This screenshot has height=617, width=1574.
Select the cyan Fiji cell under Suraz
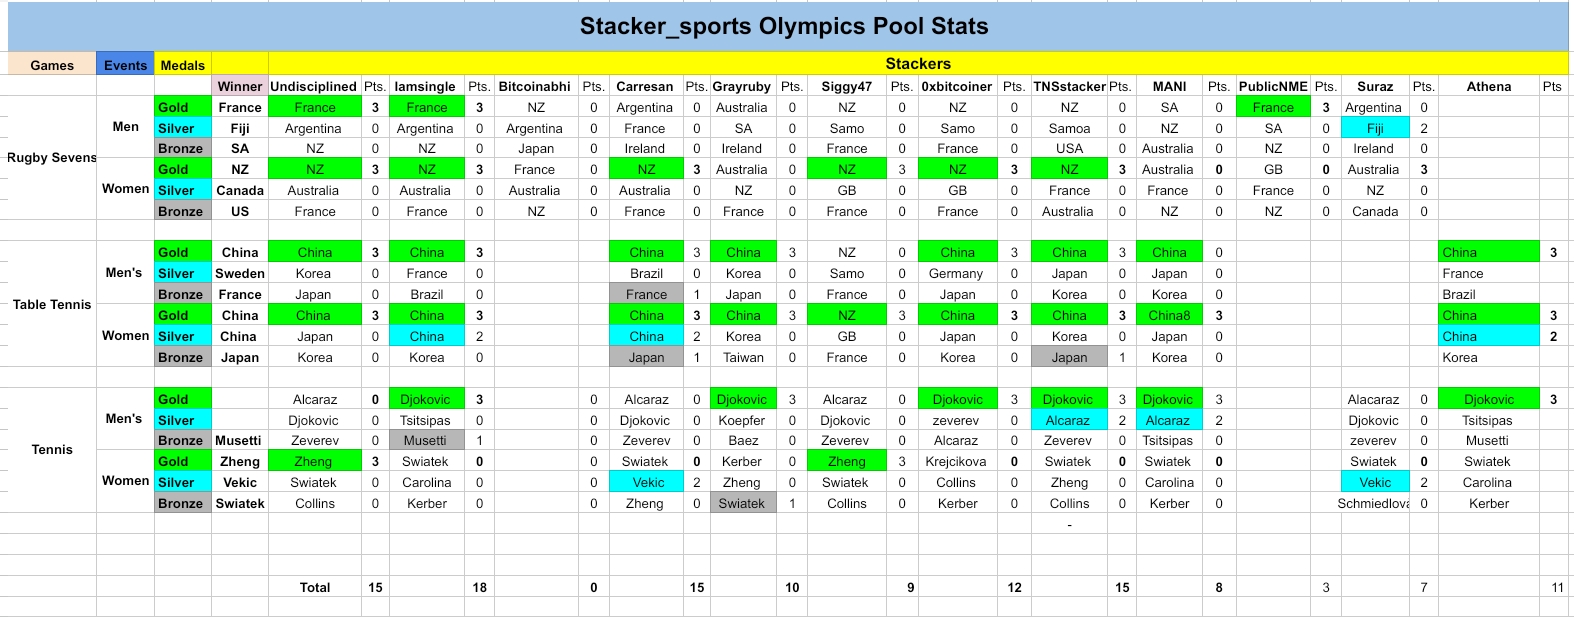tap(1375, 128)
